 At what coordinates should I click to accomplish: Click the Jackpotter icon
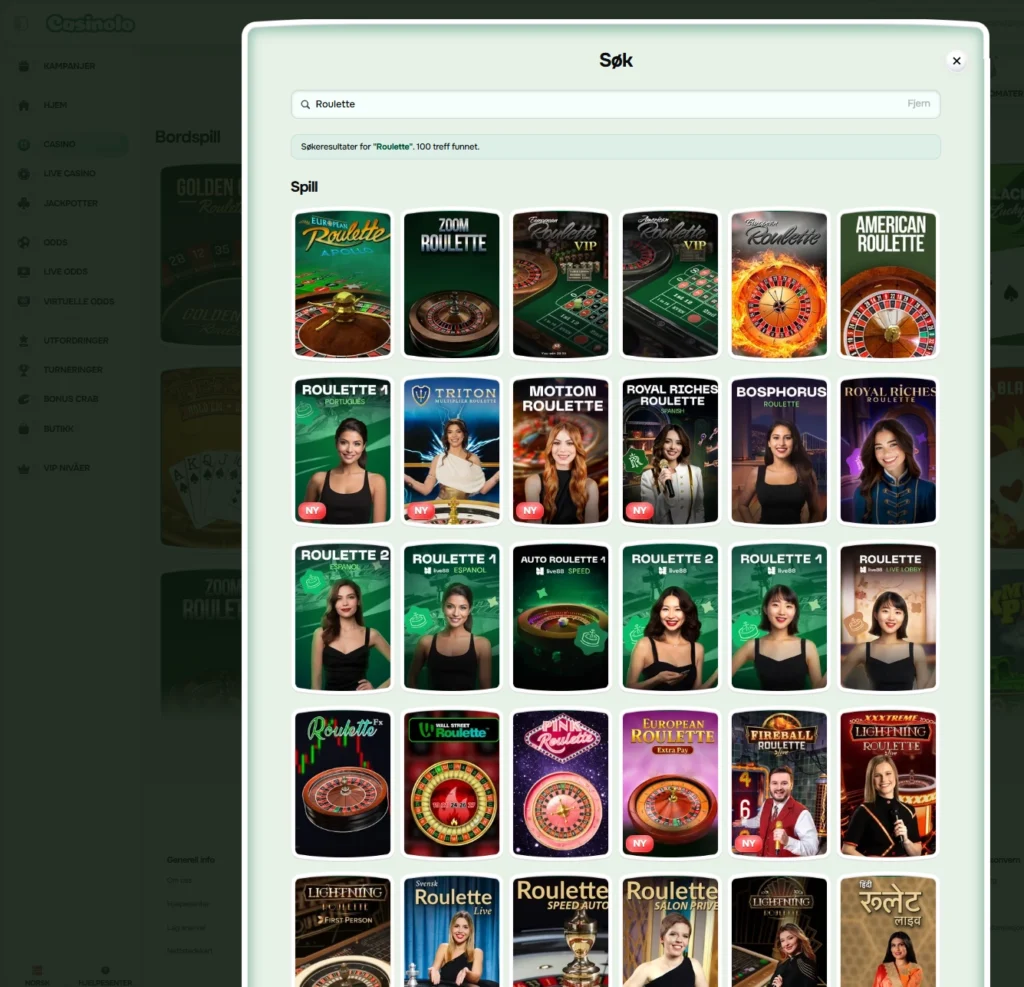pos(24,204)
